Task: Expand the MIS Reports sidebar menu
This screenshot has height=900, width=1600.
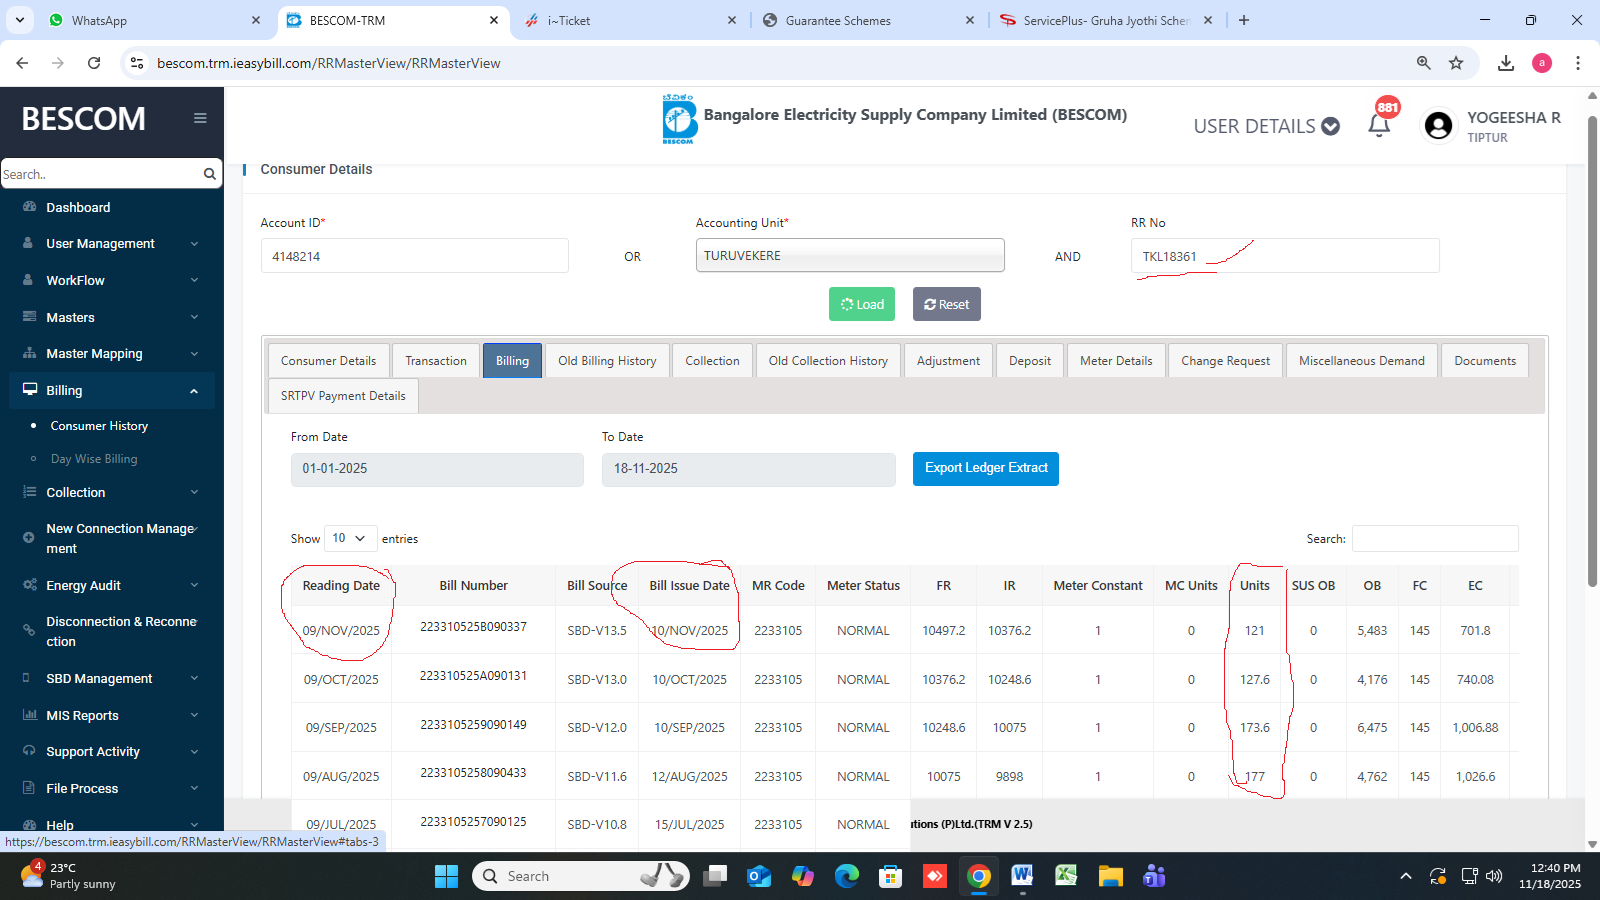Action: (112, 715)
